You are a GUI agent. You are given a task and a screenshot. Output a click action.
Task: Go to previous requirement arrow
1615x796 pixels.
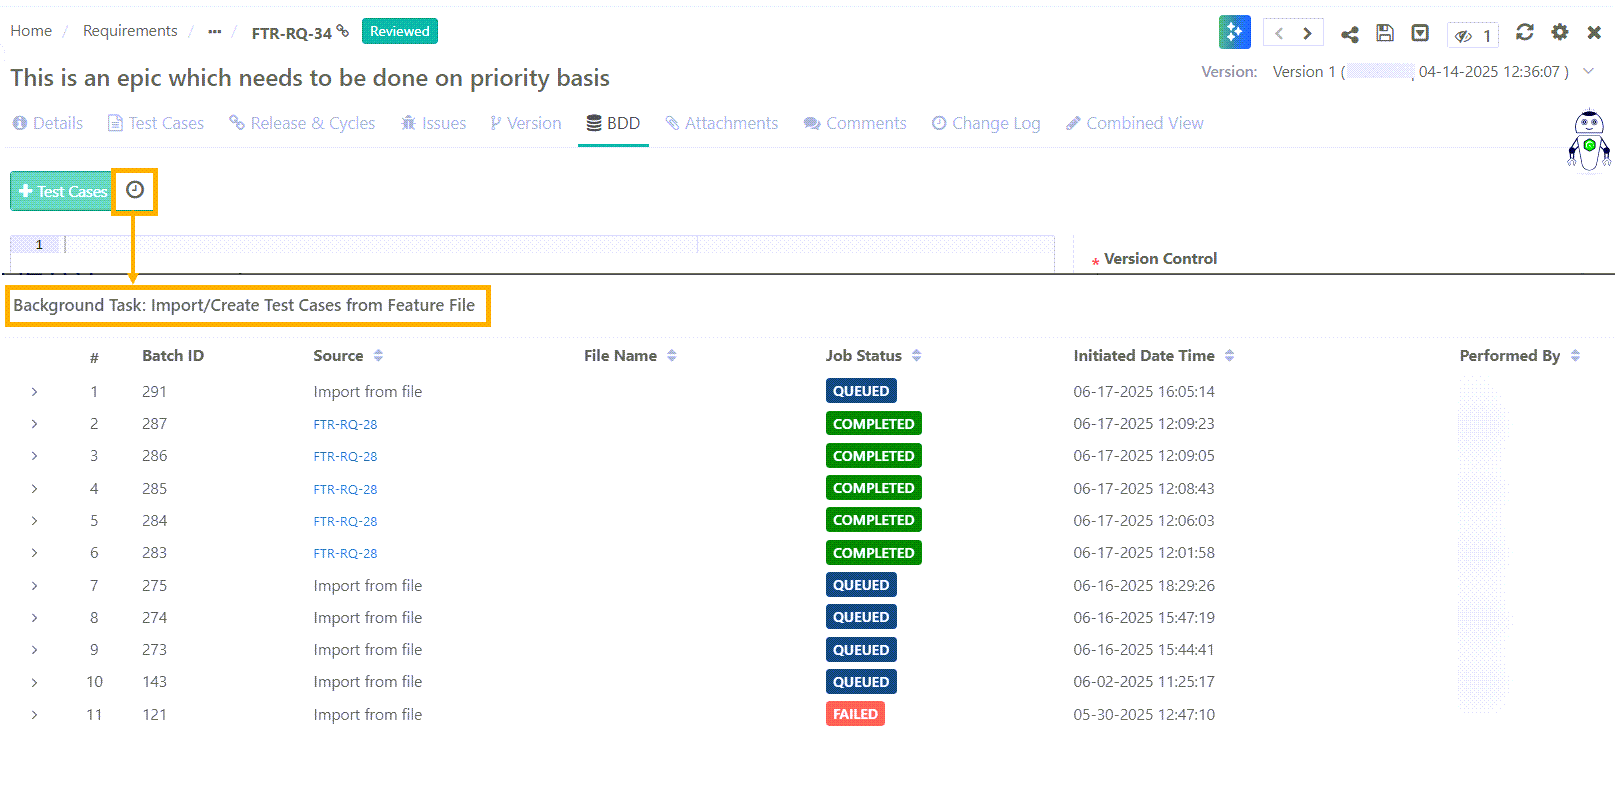1279,33
